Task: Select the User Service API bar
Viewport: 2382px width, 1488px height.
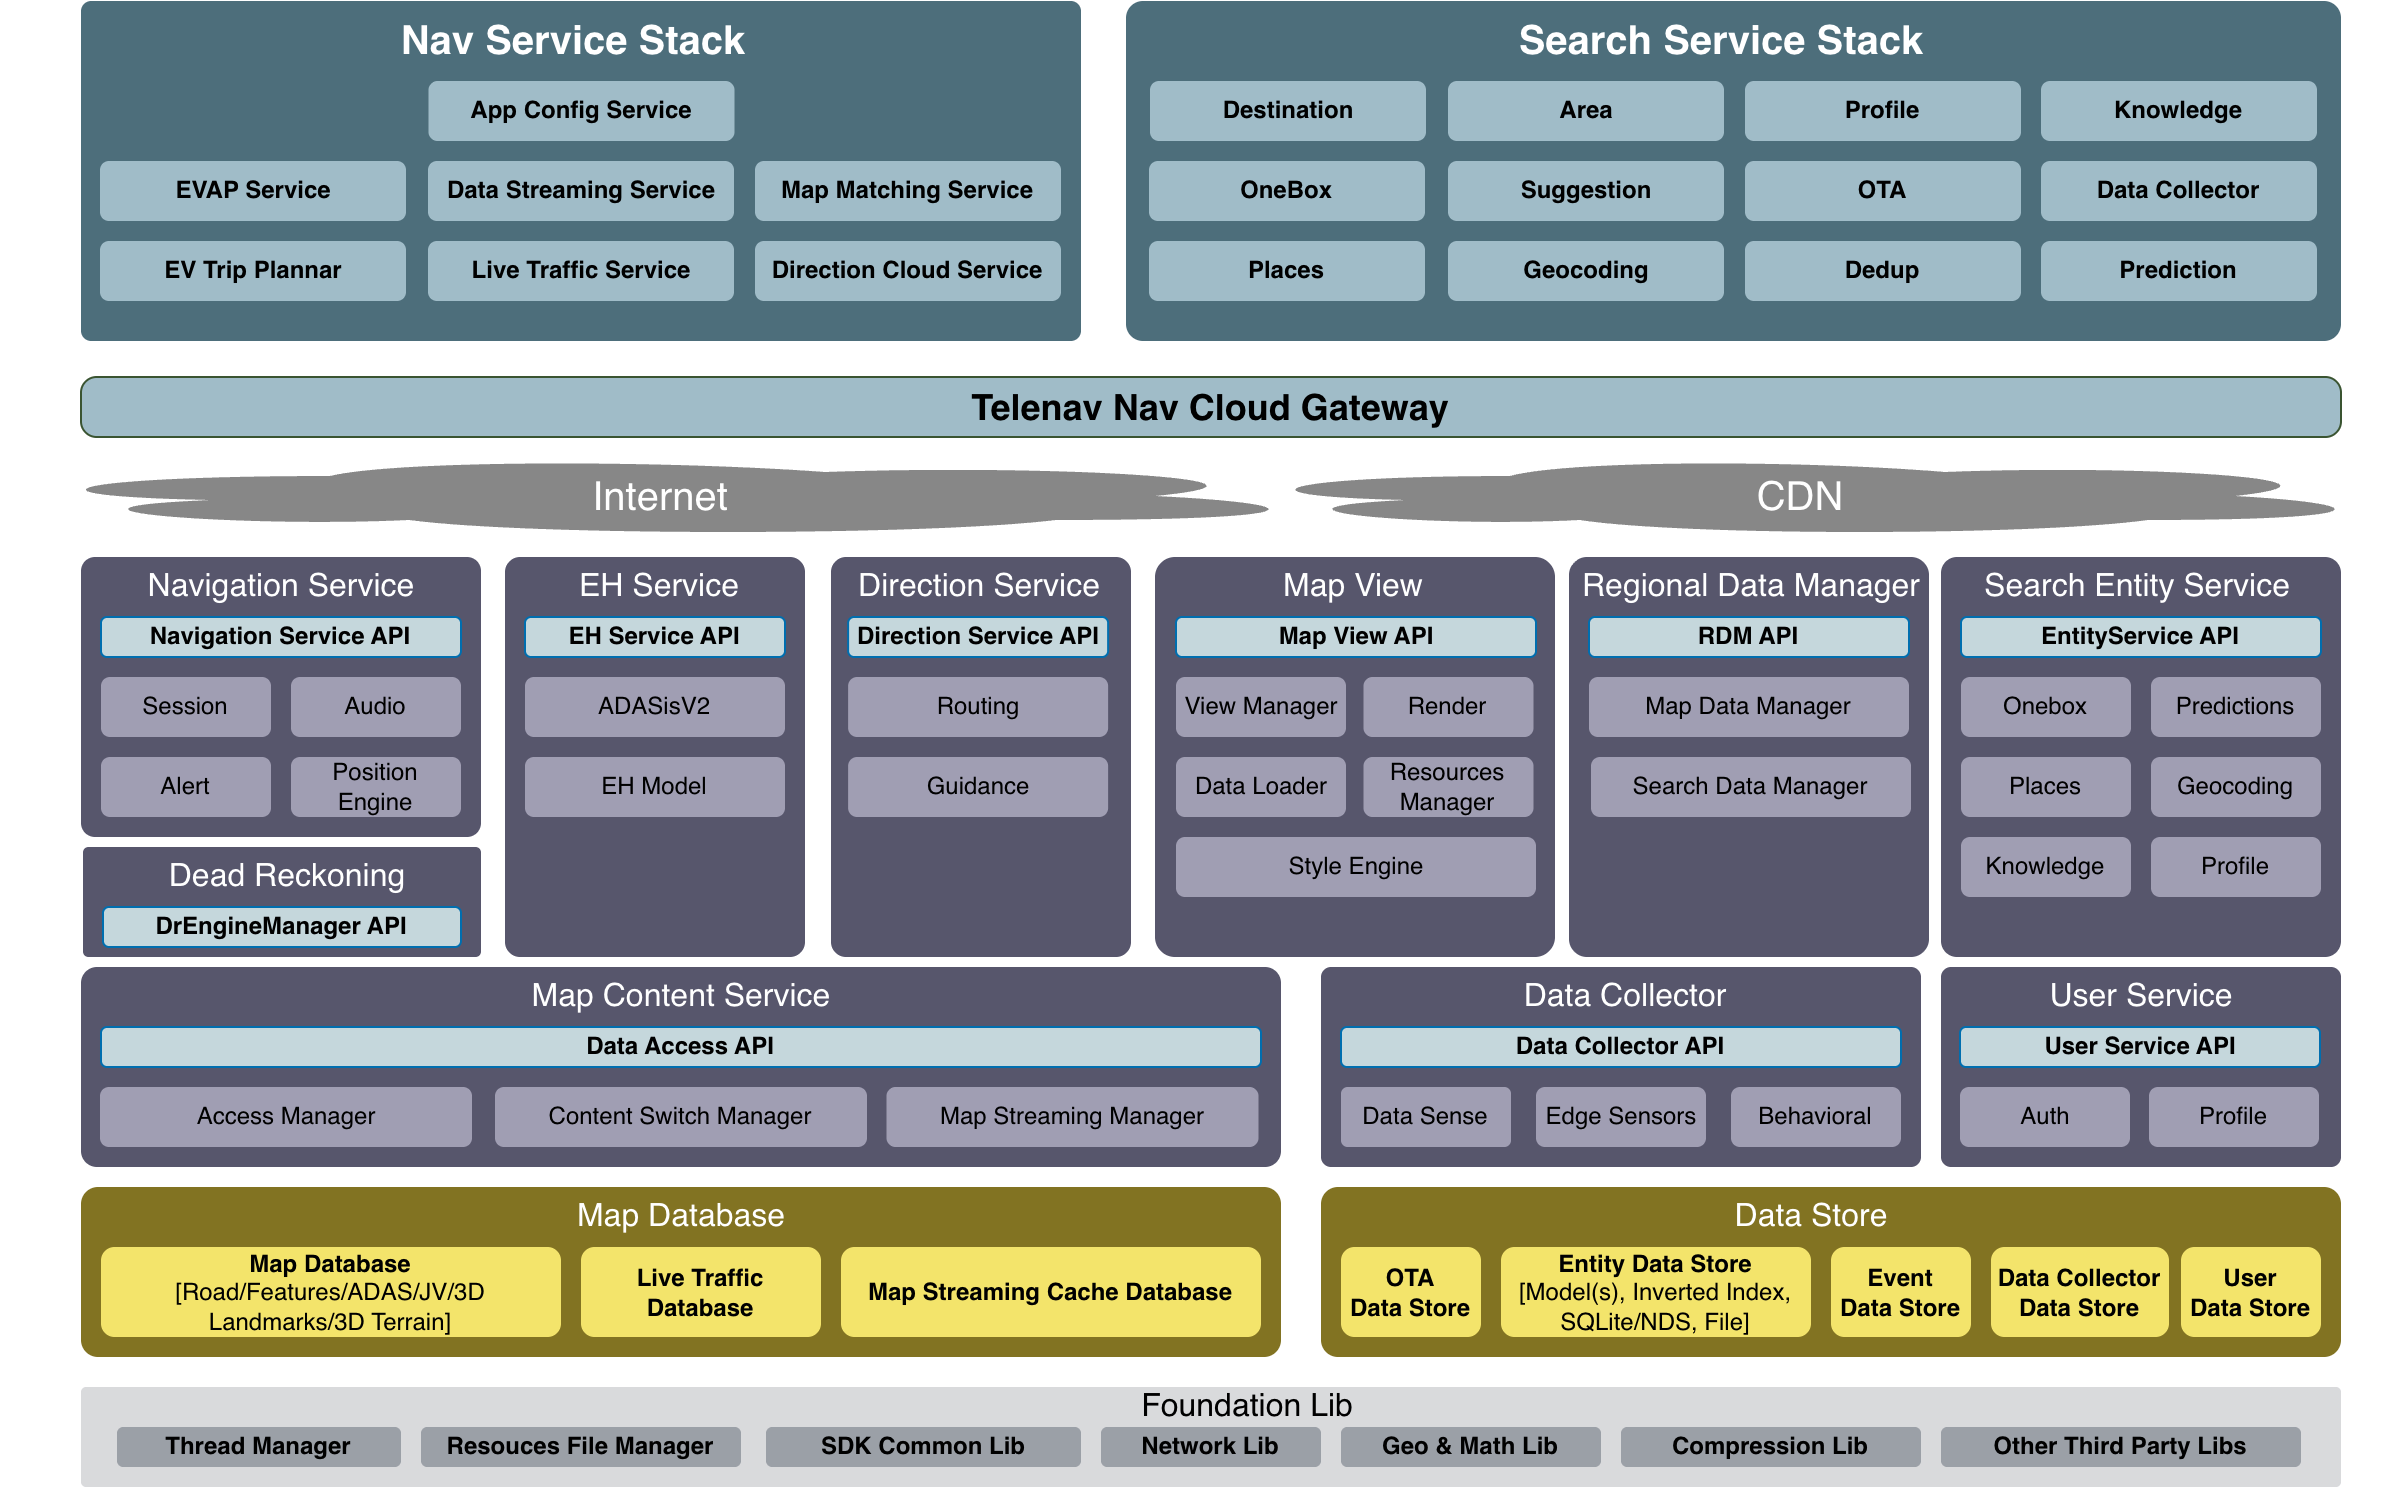Action: (x=2140, y=1046)
